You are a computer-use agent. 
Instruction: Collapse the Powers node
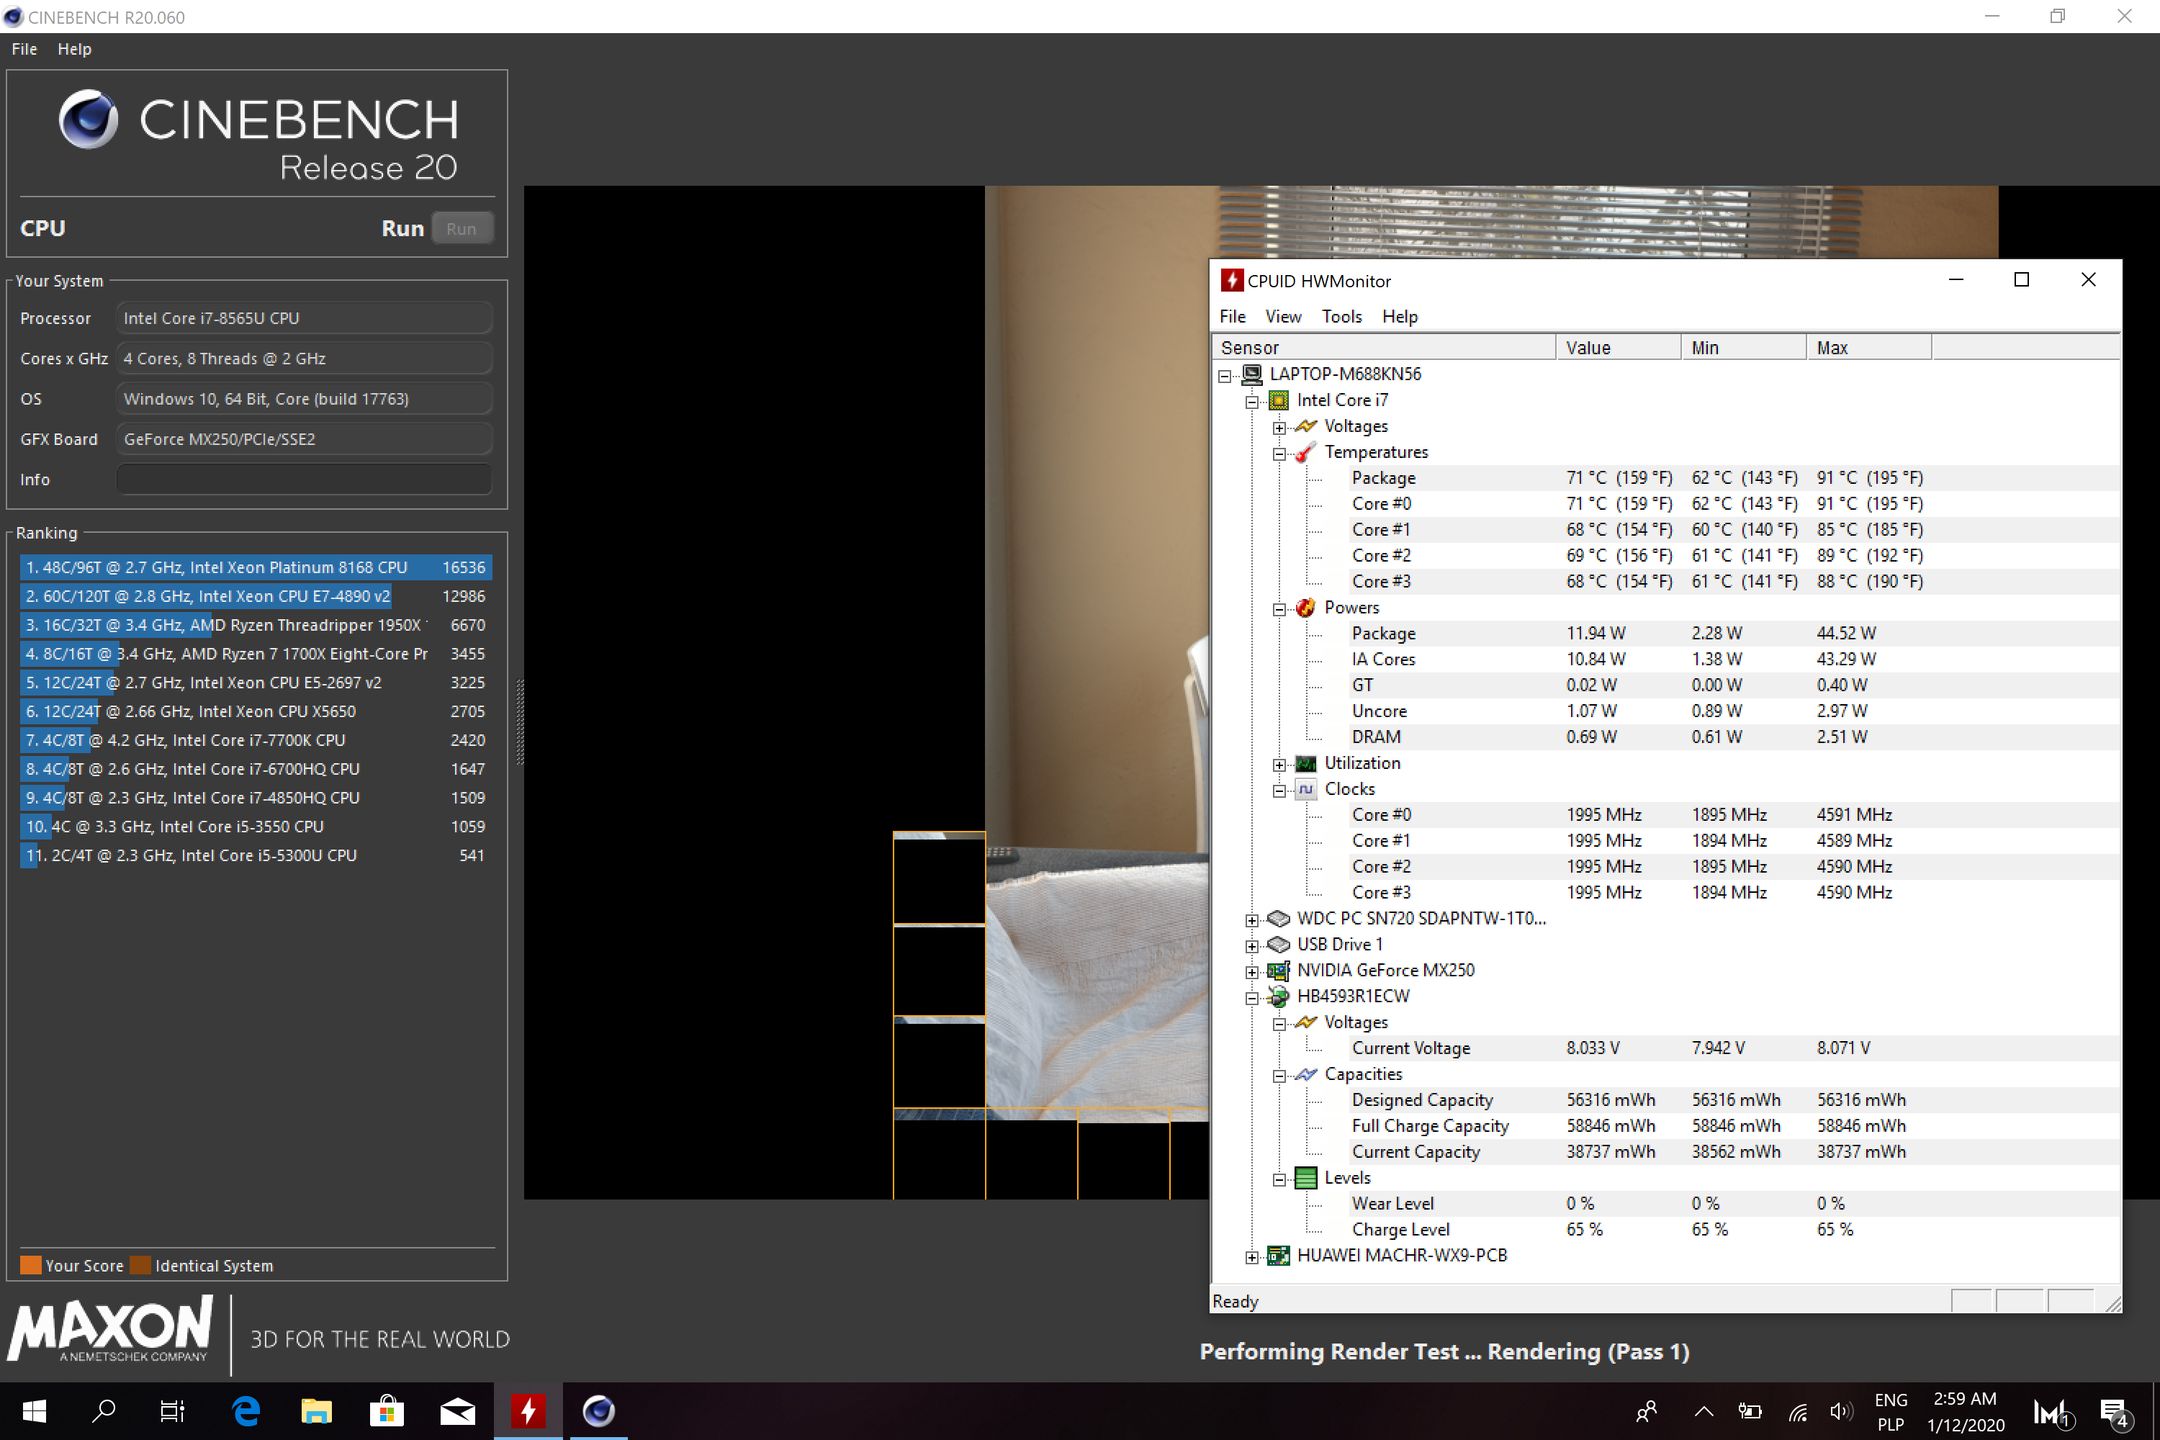[1279, 609]
